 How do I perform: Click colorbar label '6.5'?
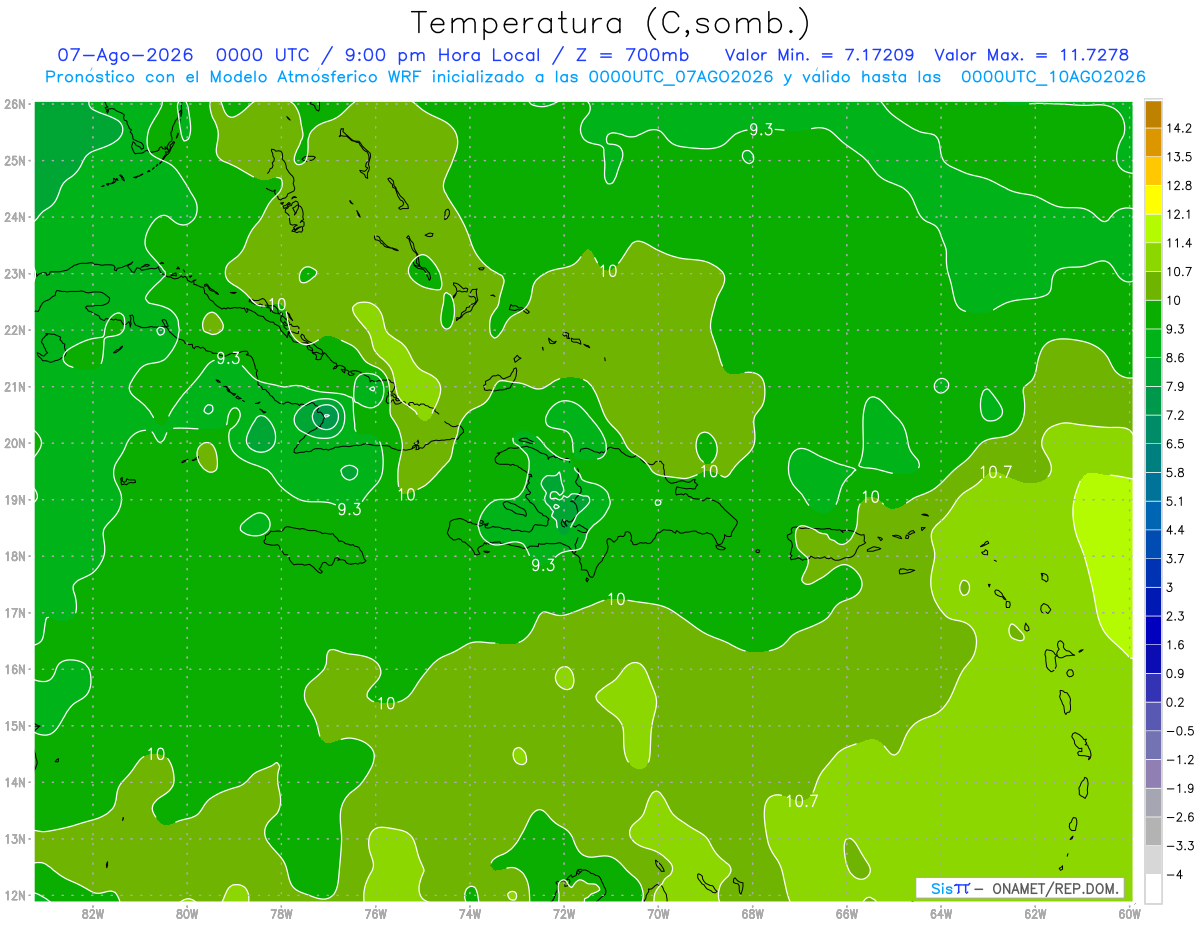pyautogui.click(x=1176, y=444)
